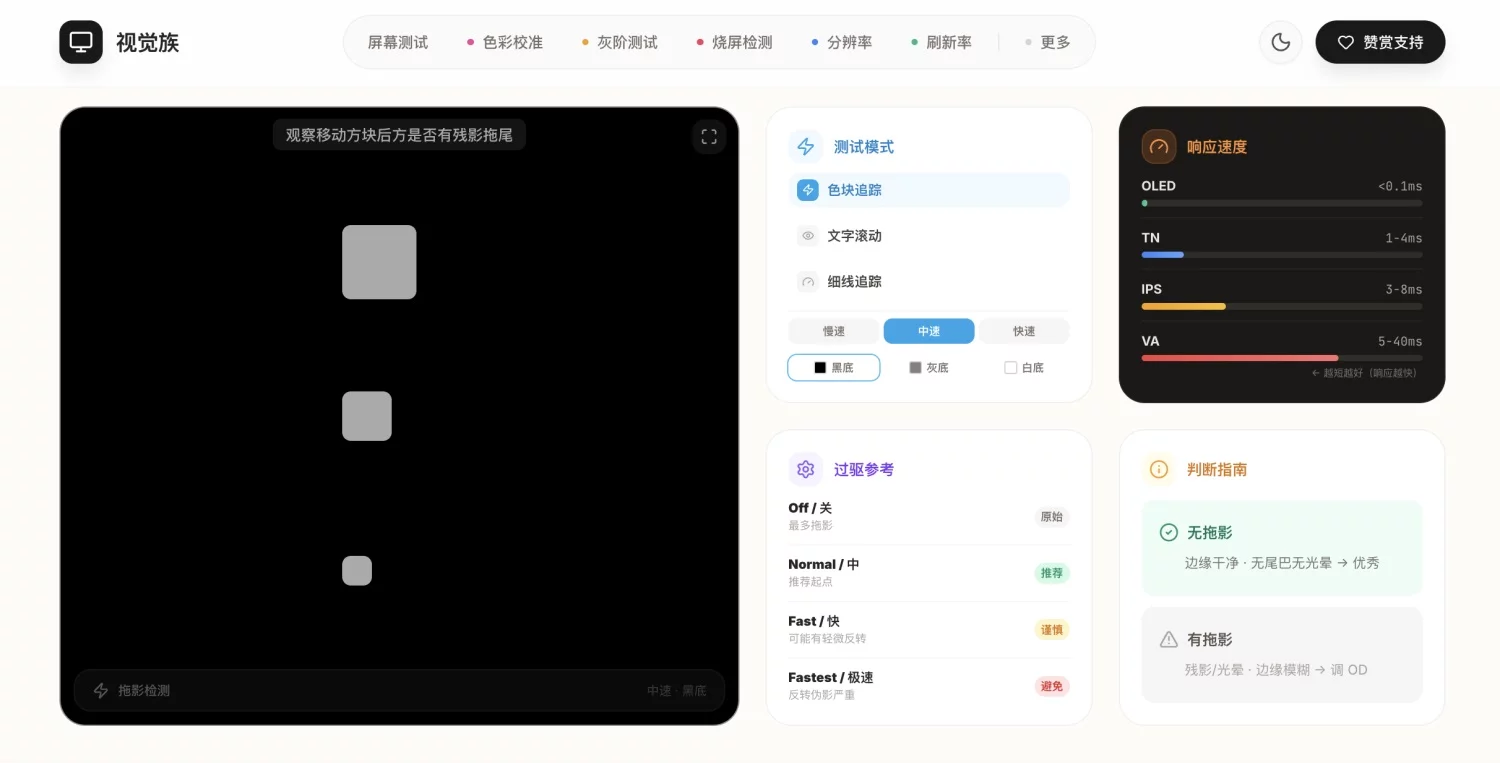
Task: Click the 拖影检测 lightning icon in status bar
Action: coord(101,690)
